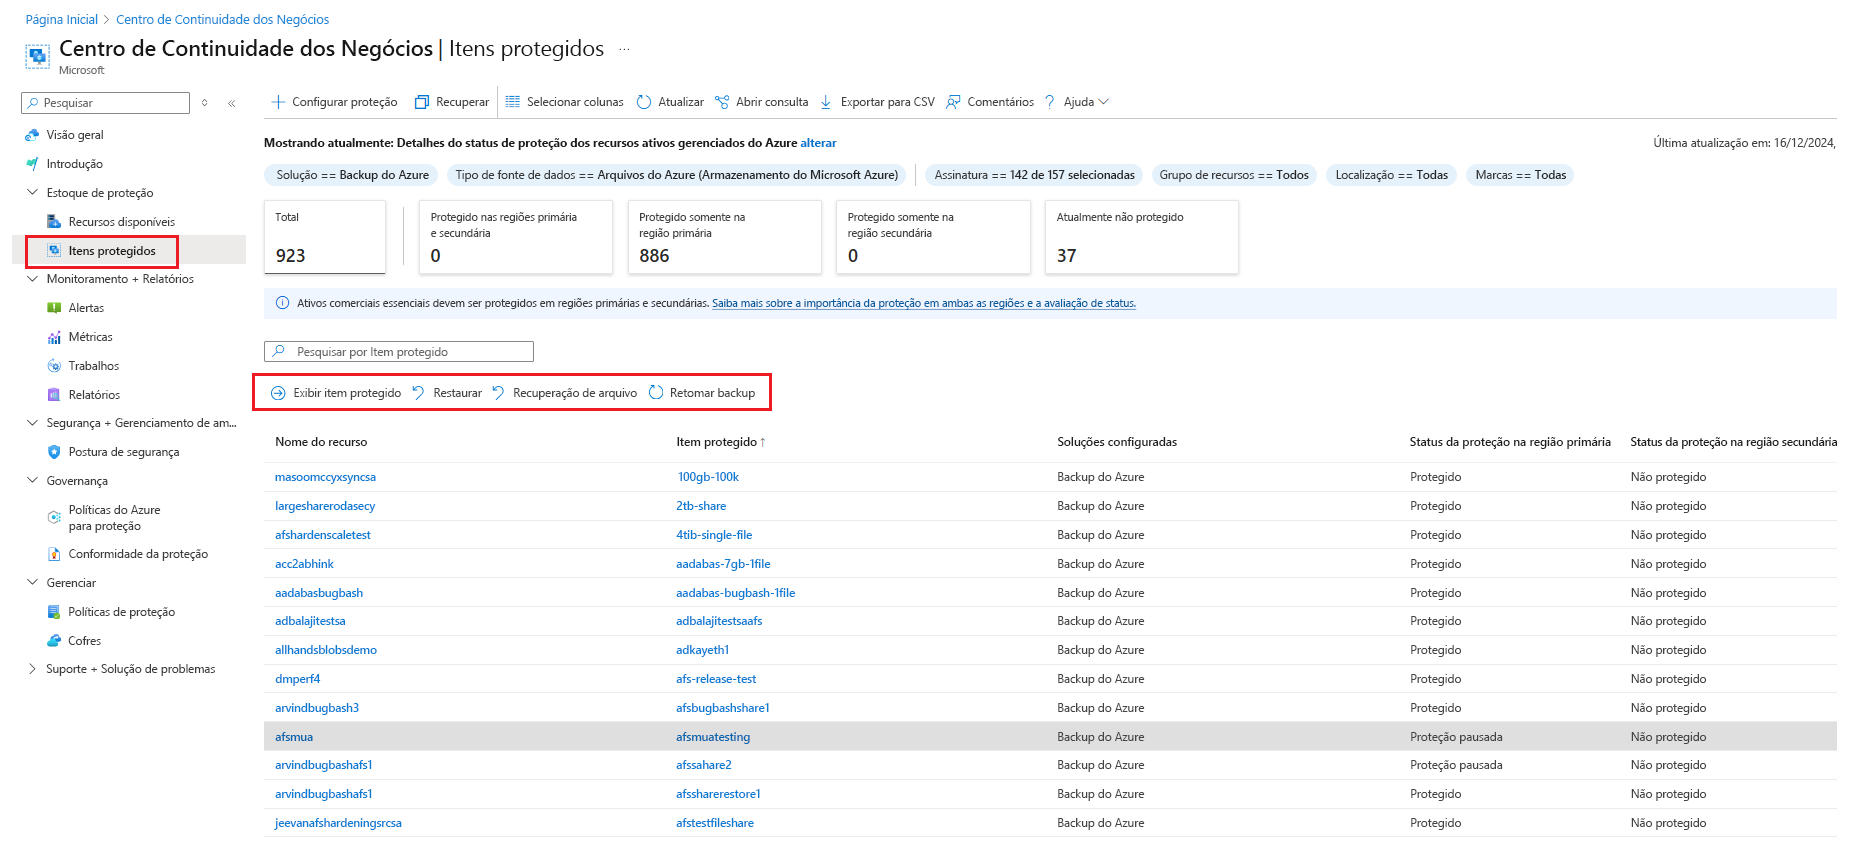Click the Cofres cloud icon
This screenshot has width=1862, height=843.
(54, 641)
